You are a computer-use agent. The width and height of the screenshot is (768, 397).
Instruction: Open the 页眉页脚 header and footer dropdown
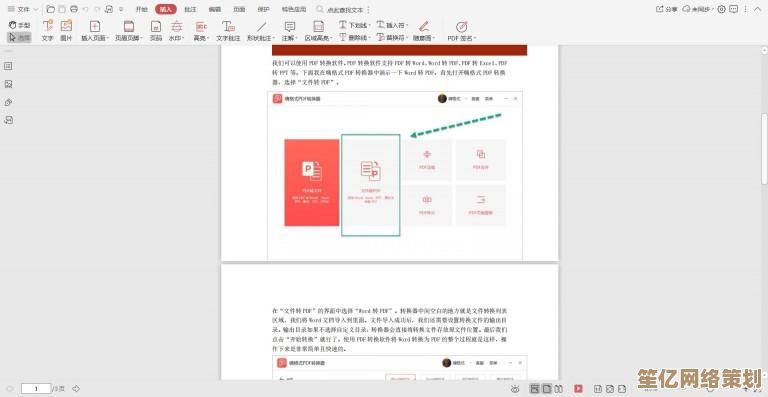(129, 31)
